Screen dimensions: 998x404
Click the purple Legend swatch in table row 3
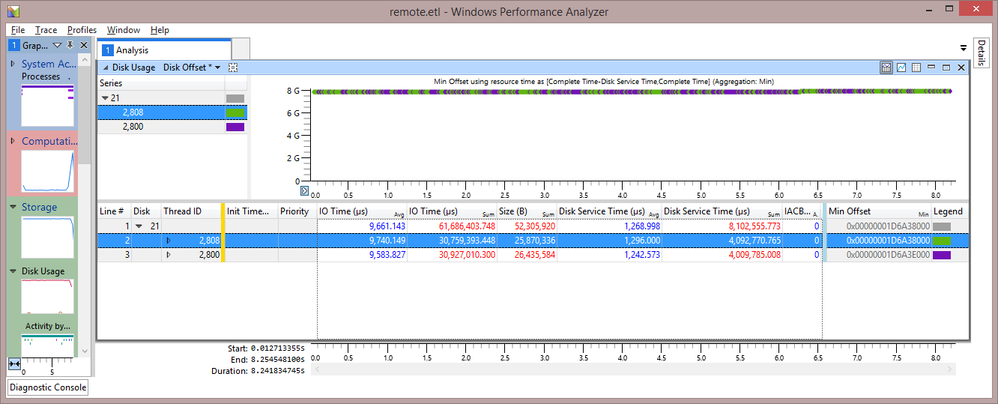[942, 254]
